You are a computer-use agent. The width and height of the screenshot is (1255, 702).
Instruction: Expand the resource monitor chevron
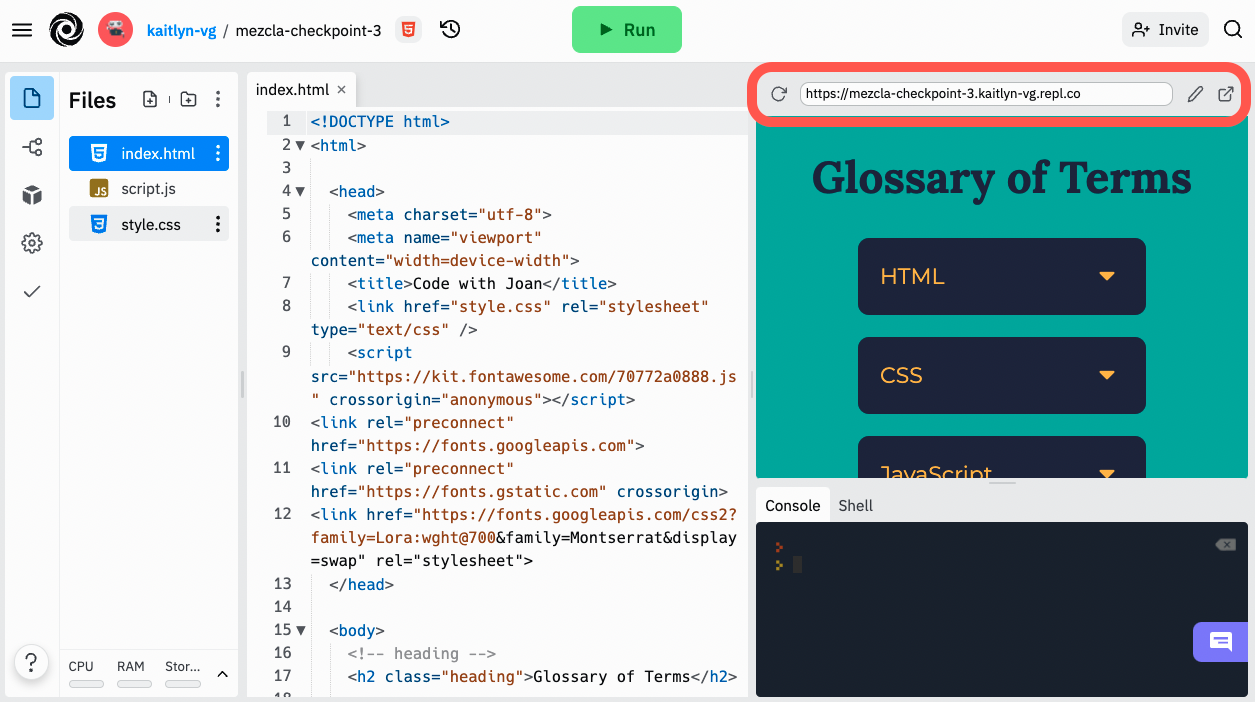point(222,674)
